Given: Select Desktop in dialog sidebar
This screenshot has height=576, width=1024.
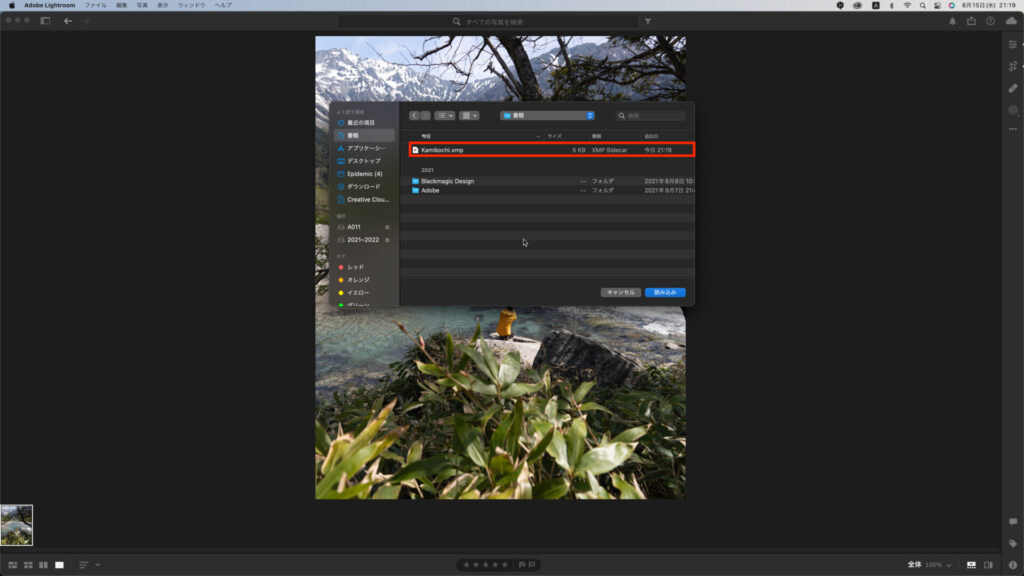Looking at the screenshot, I should click(x=364, y=161).
